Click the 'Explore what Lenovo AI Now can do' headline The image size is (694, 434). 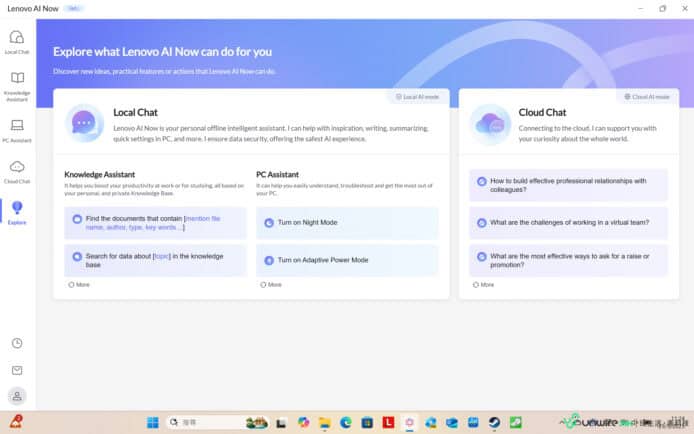[162, 52]
